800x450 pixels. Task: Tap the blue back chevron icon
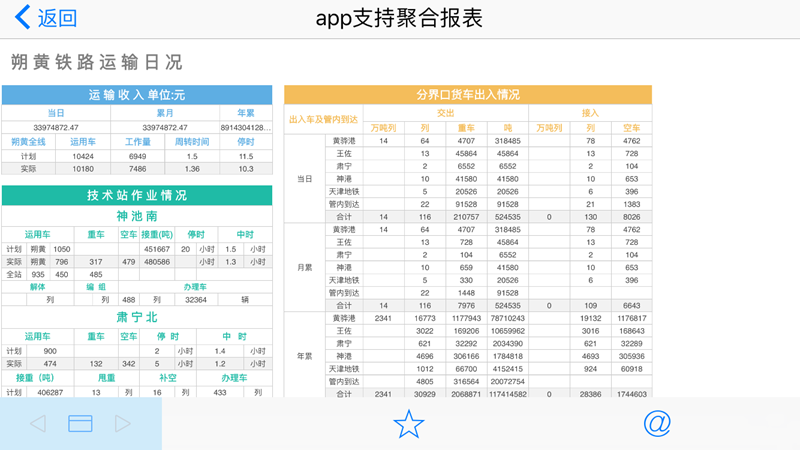point(22,17)
